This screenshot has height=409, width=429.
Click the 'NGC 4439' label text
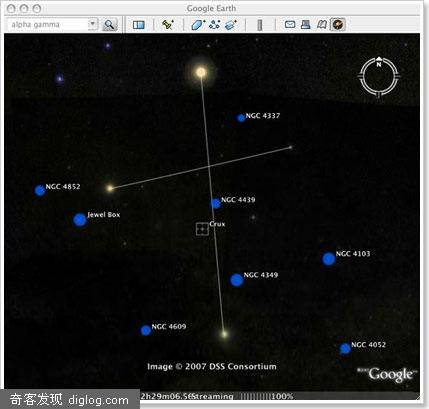pos(238,200)
